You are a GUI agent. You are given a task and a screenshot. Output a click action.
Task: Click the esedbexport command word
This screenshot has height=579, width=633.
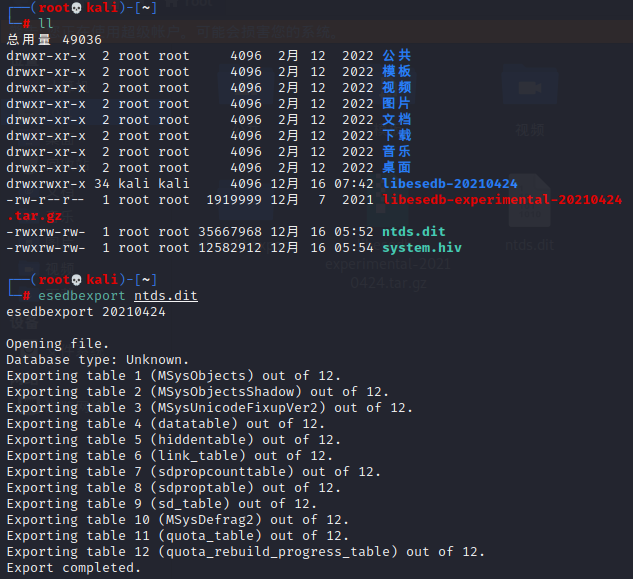pos(81,295)
